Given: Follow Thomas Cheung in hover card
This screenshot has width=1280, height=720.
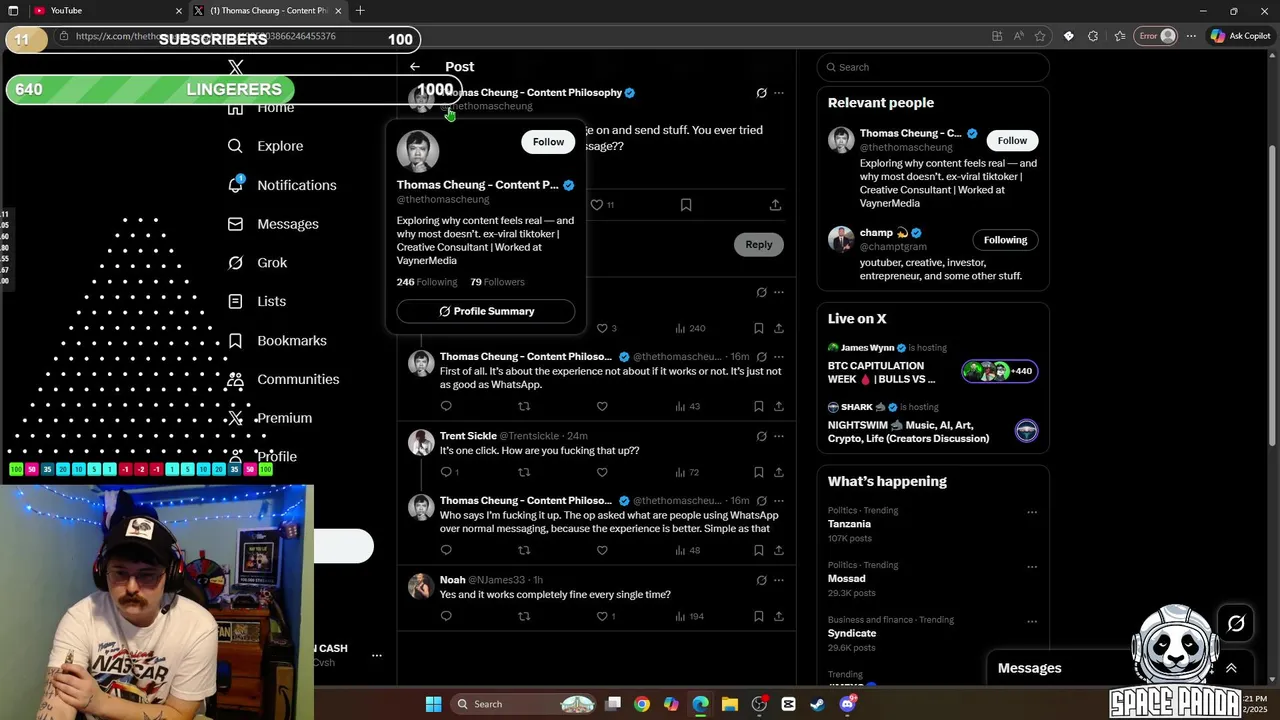Looking at the screenshot, I should (548, 142).
